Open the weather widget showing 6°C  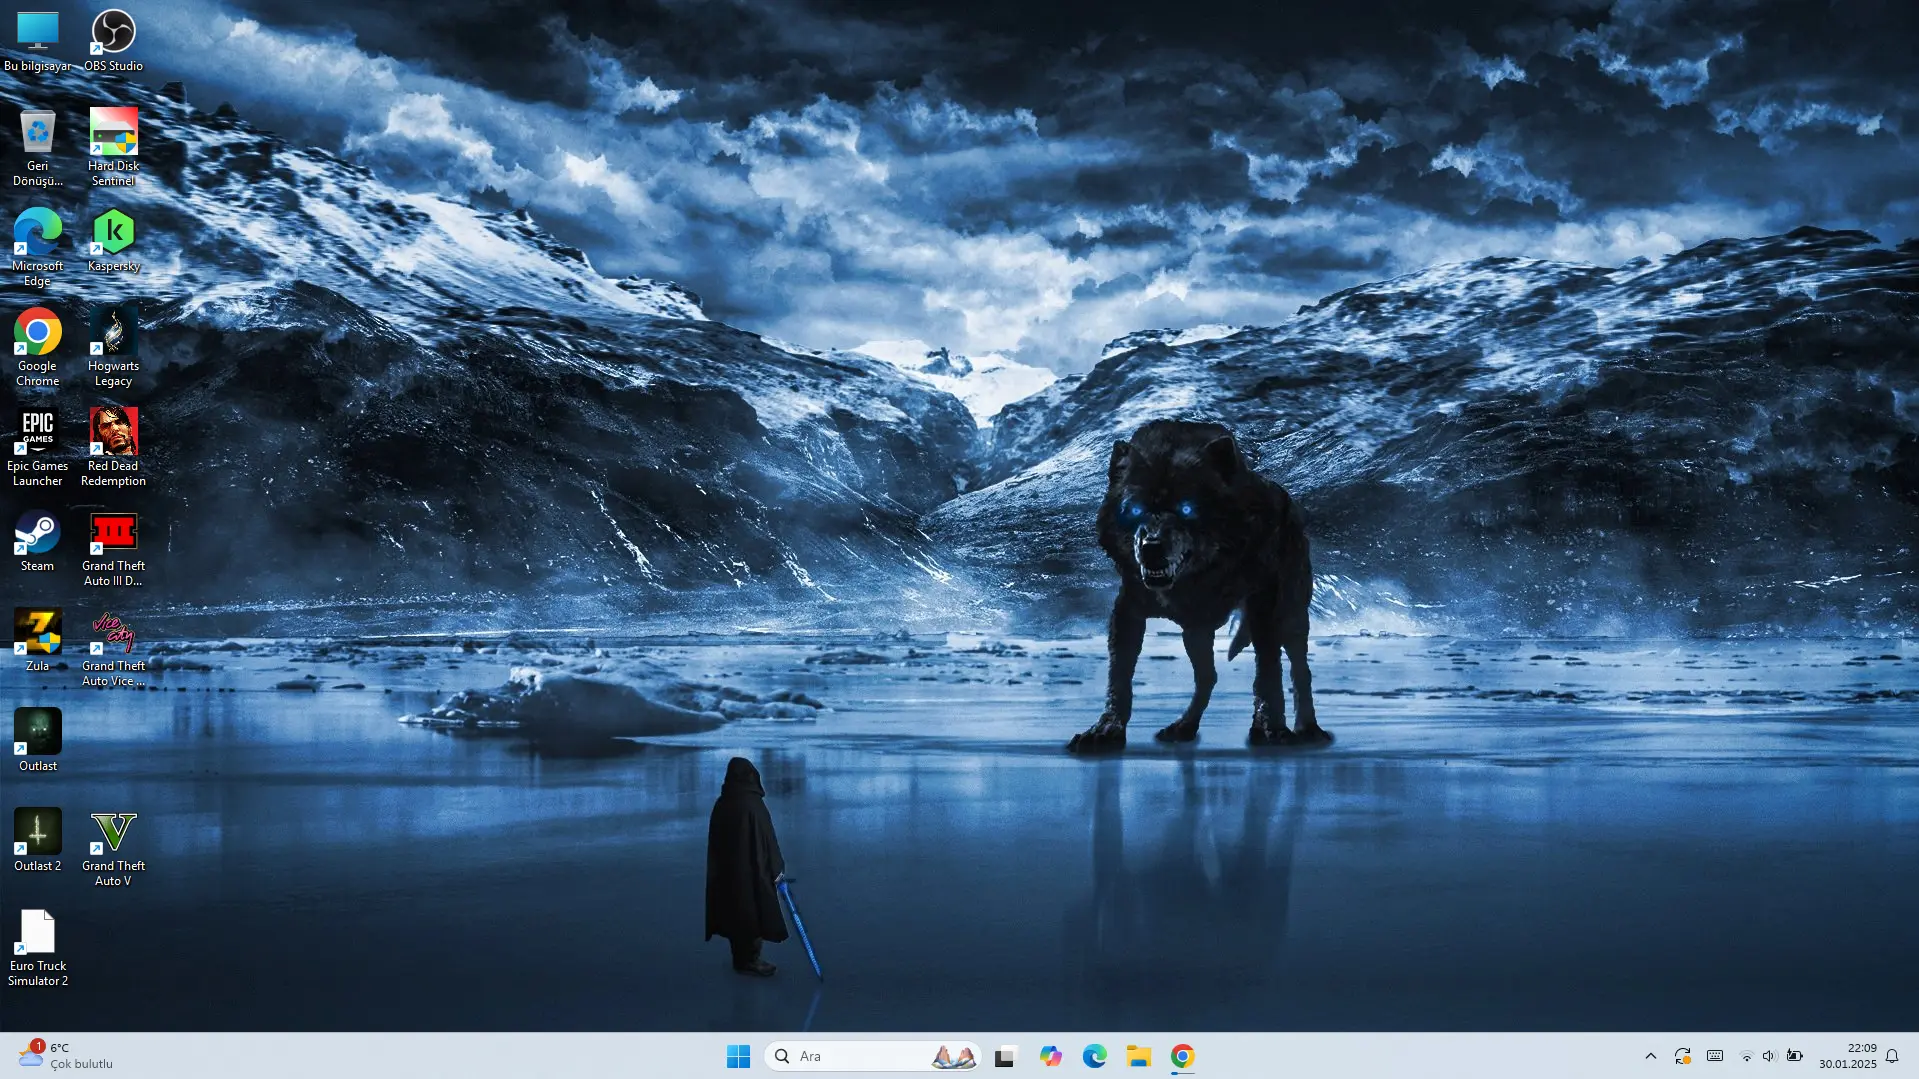(x=66, y=1056)
